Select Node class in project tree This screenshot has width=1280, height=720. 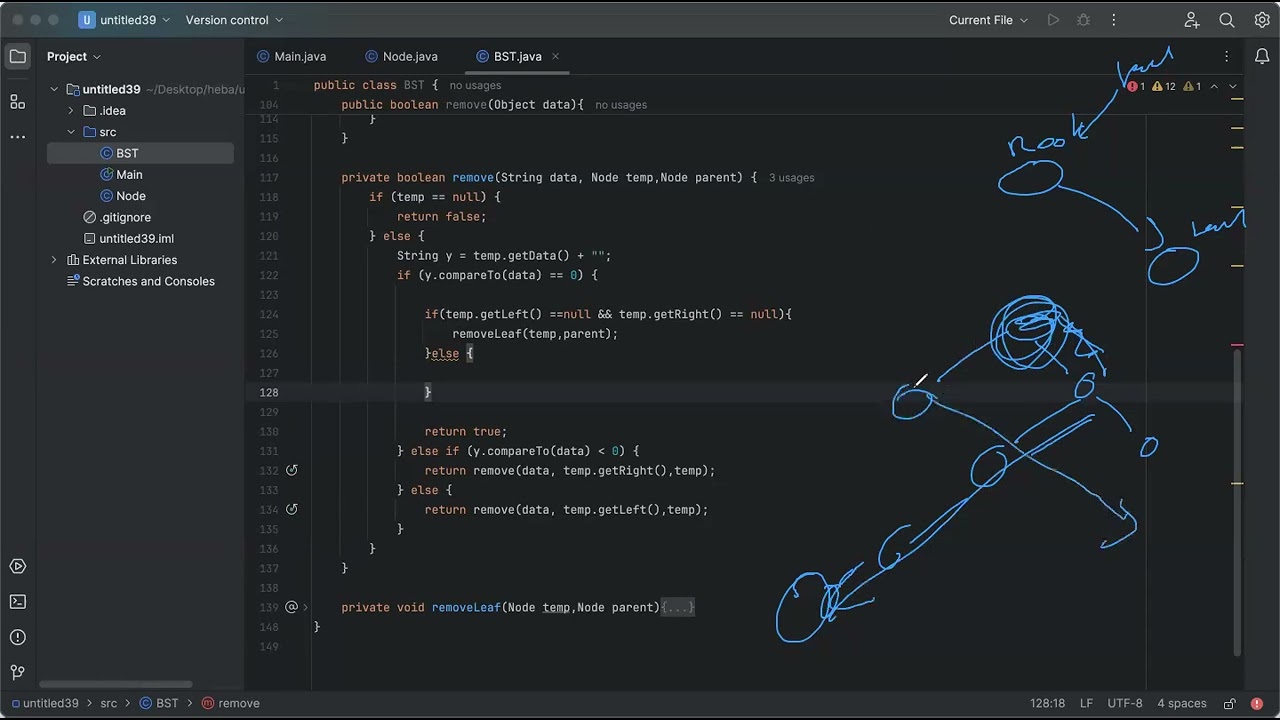point(122,196)
